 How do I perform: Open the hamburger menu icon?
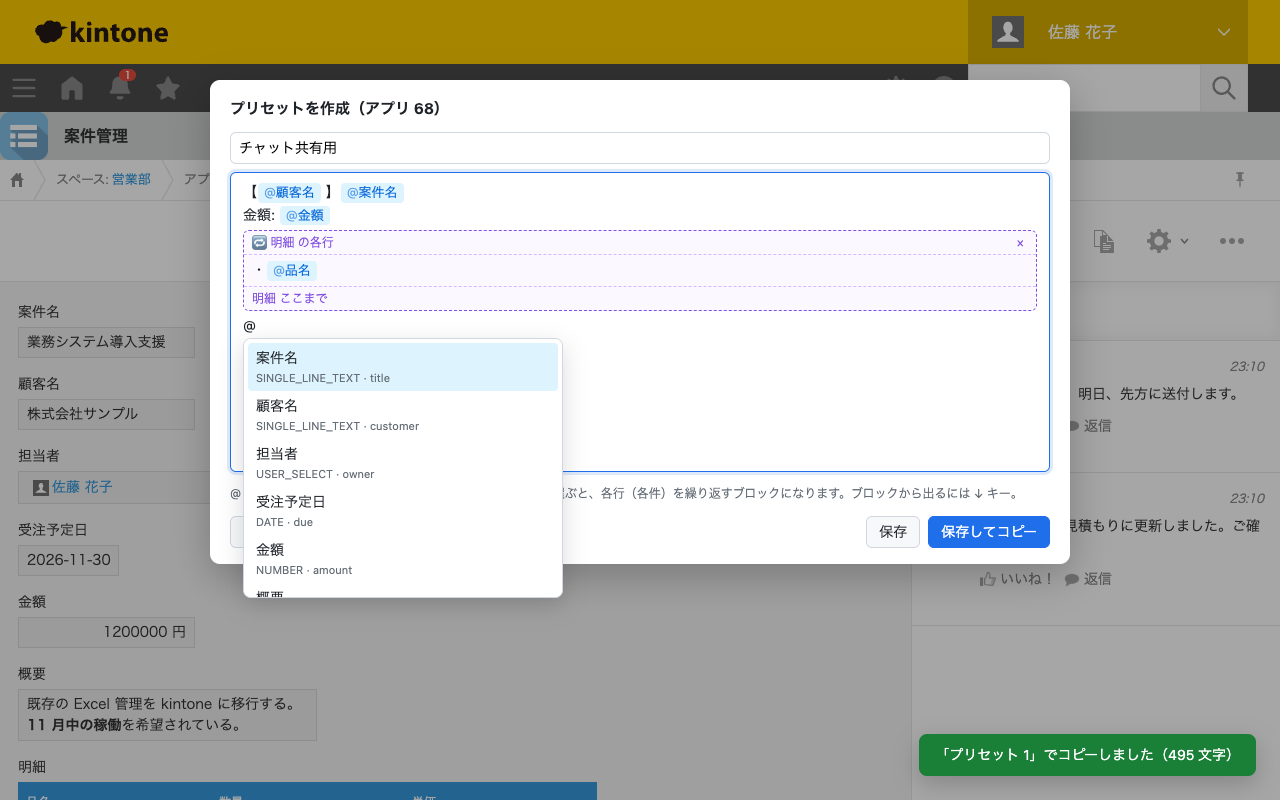tap(24, 88)
